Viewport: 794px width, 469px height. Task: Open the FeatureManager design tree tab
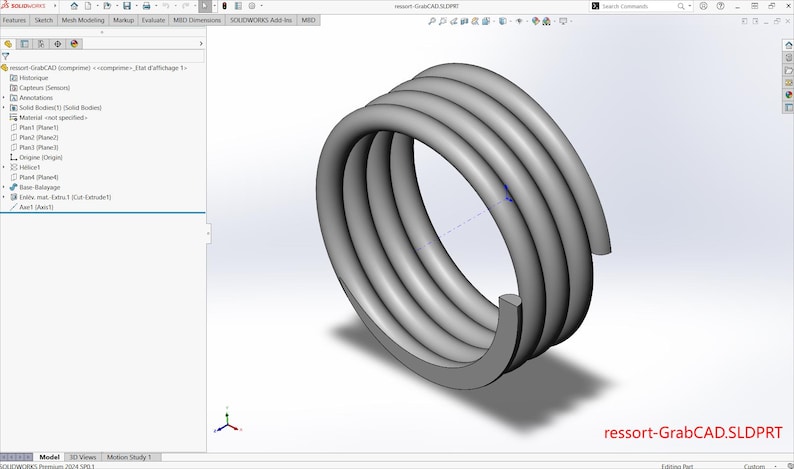pos(8,44)
